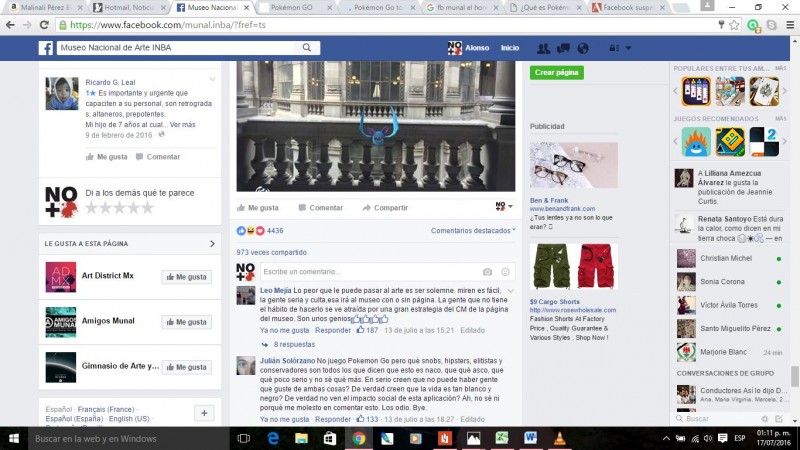Open $9 Cargo Shorts ad link
This screenshot has width=800, height=450.
click(x=555, y=302)
